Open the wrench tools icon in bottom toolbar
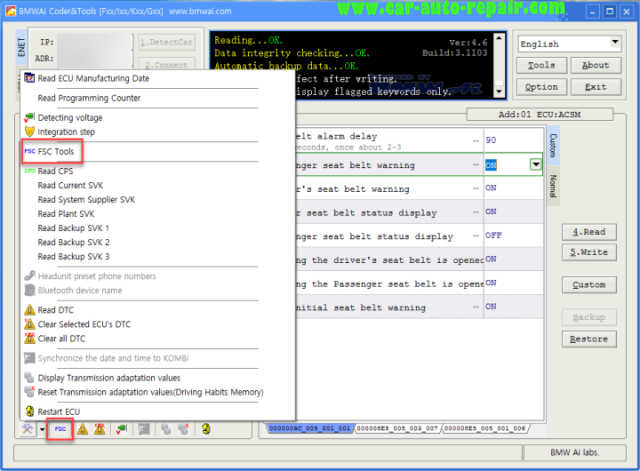Viewport: 640px width, 471px height. pos(28,429)
